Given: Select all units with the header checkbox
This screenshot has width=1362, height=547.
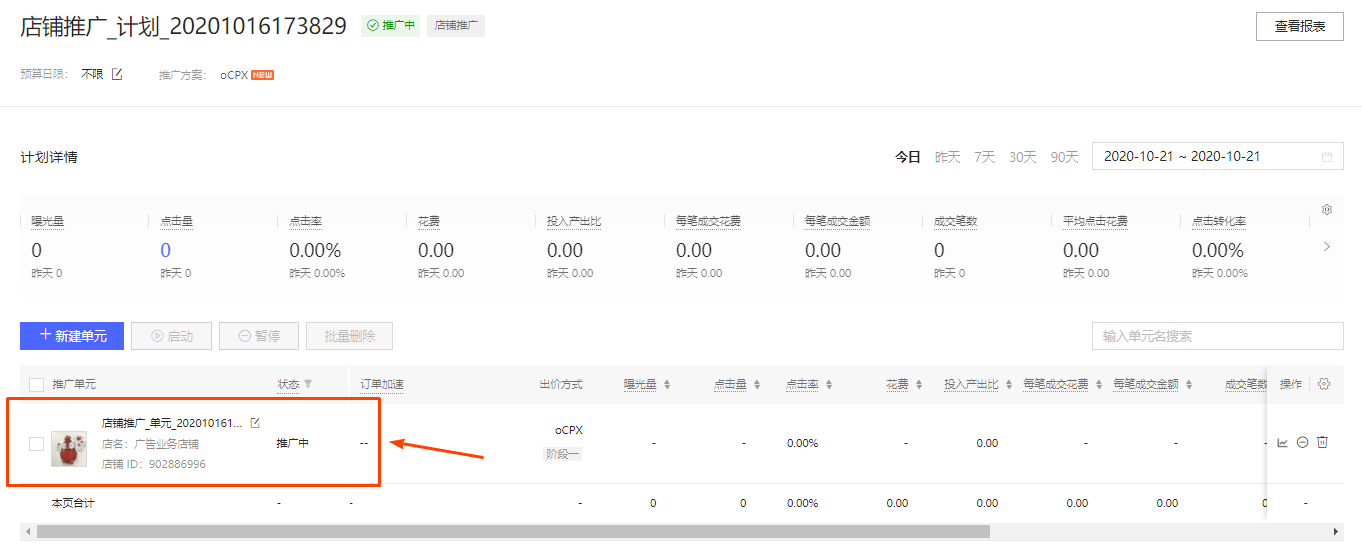Looking at the screenshot, I should click(37, 384).
